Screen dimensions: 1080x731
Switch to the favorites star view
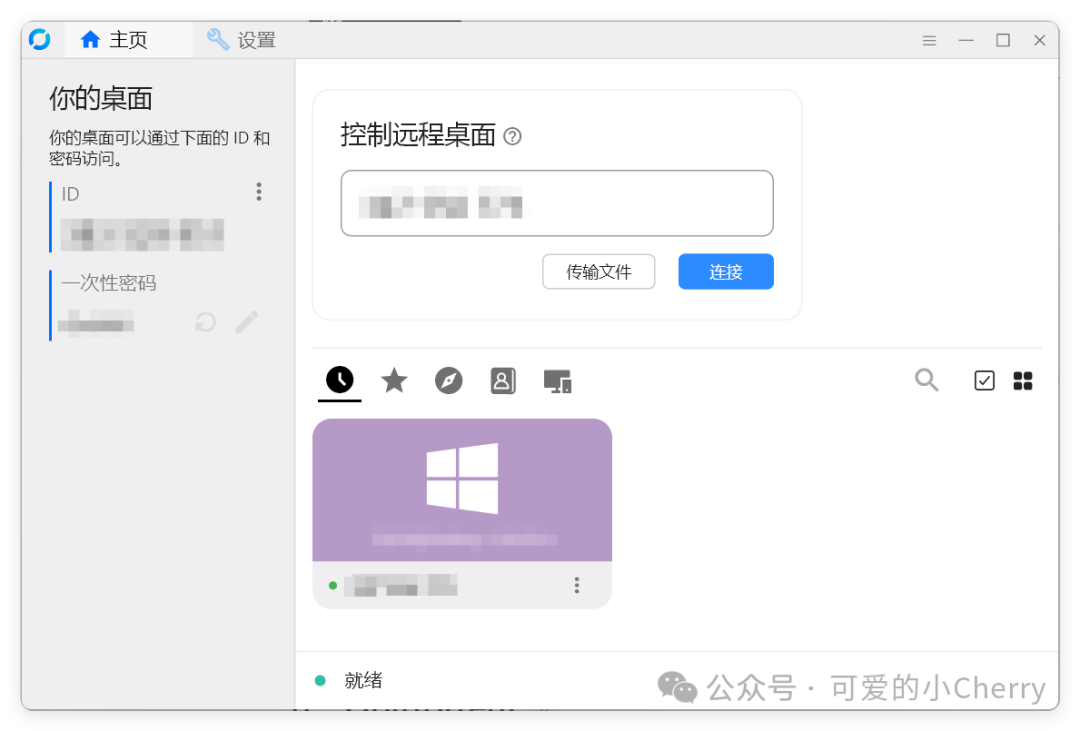(394, 381)
